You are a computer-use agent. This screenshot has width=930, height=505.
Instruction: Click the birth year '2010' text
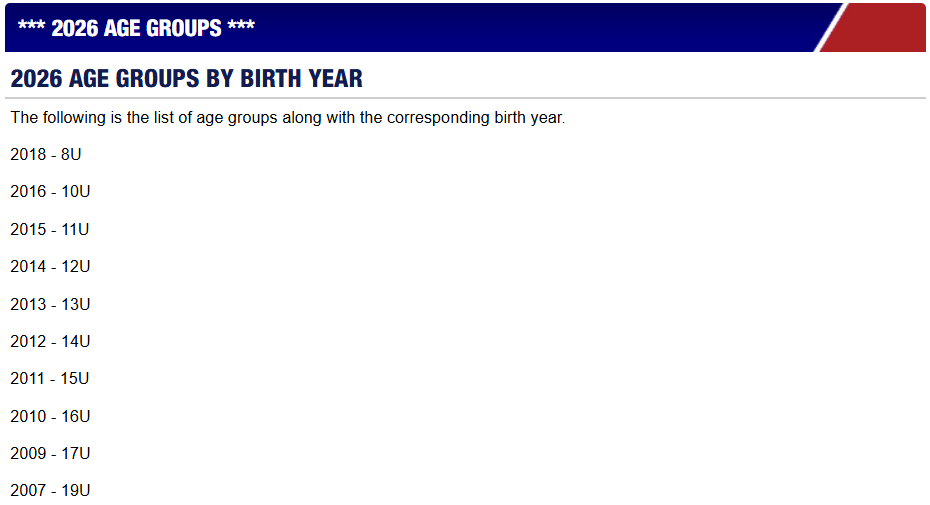[28, 416]
